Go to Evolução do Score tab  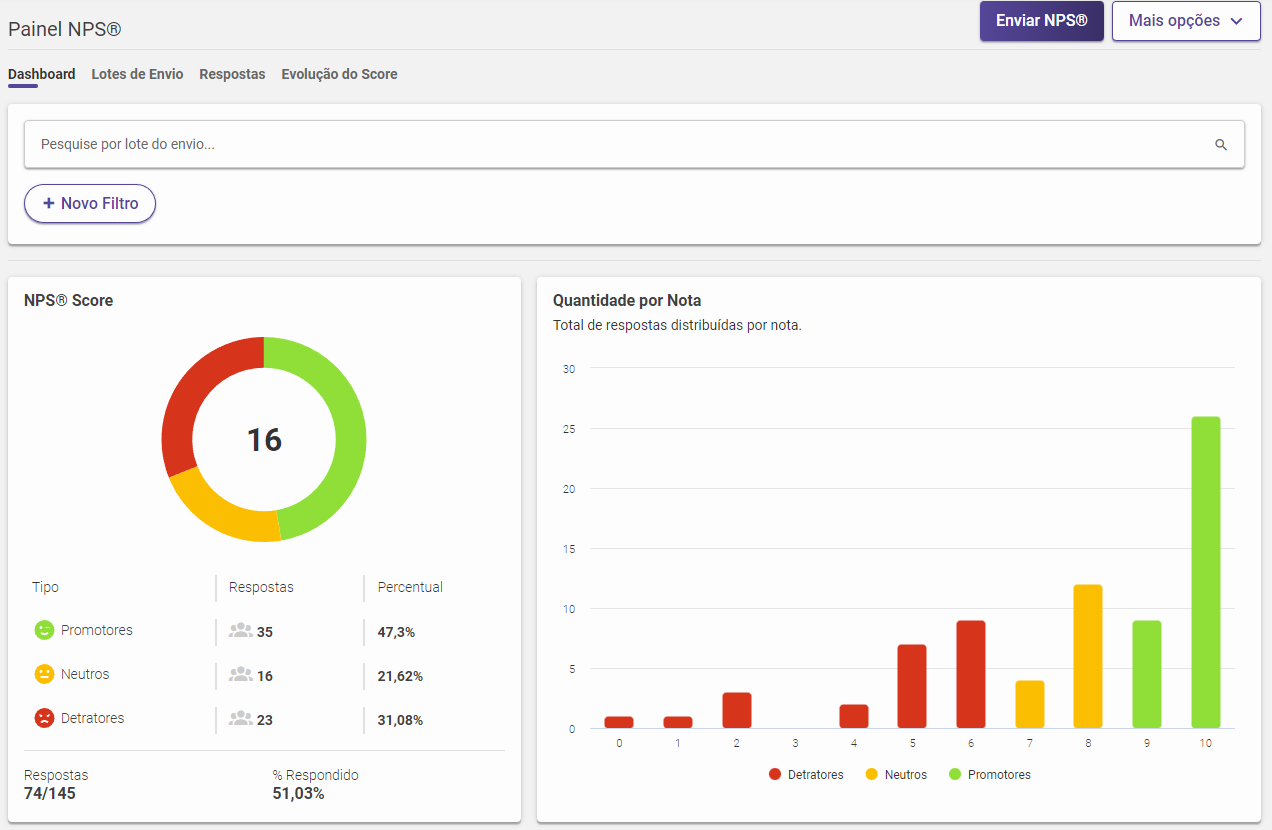[x=339, y=74]
